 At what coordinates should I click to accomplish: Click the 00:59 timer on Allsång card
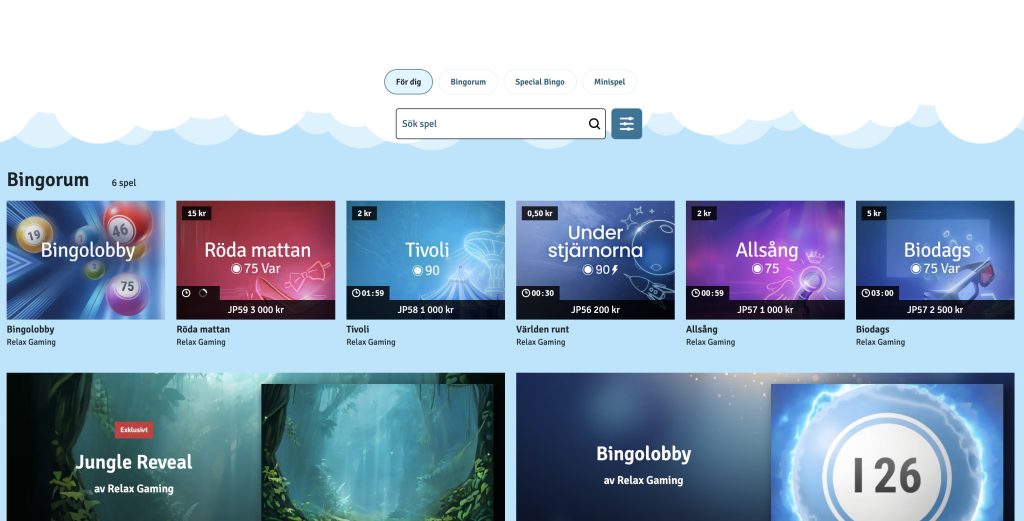[x=708, y=293]
